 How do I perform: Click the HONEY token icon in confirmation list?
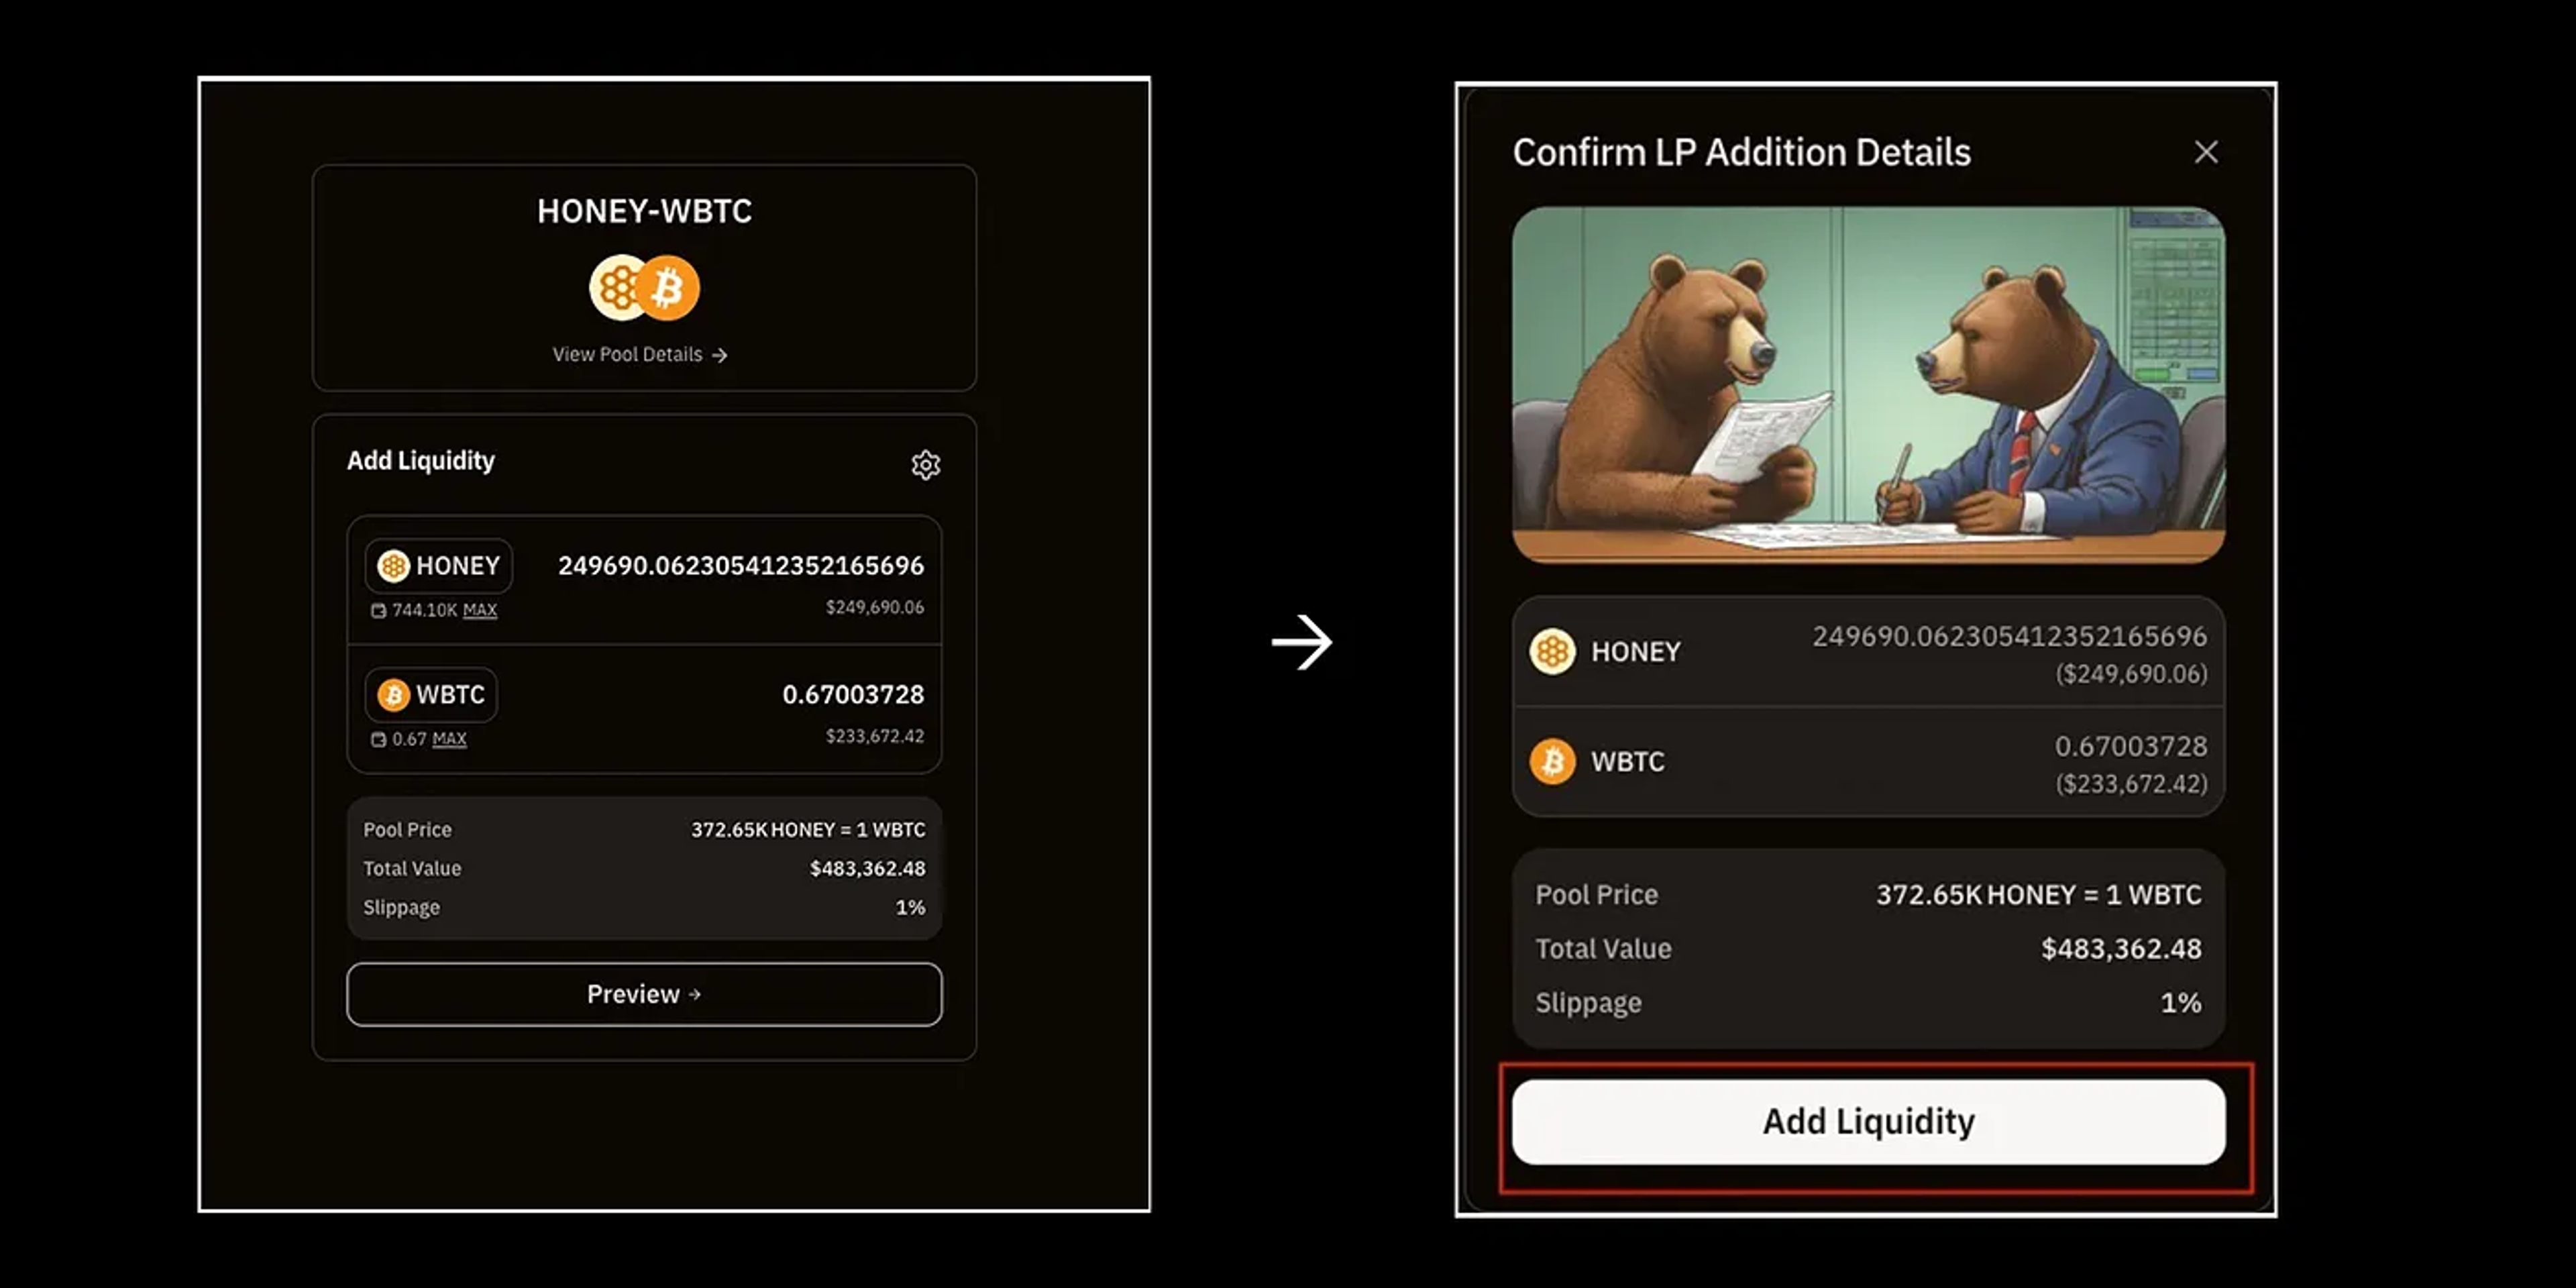[x=1552, y=652]
